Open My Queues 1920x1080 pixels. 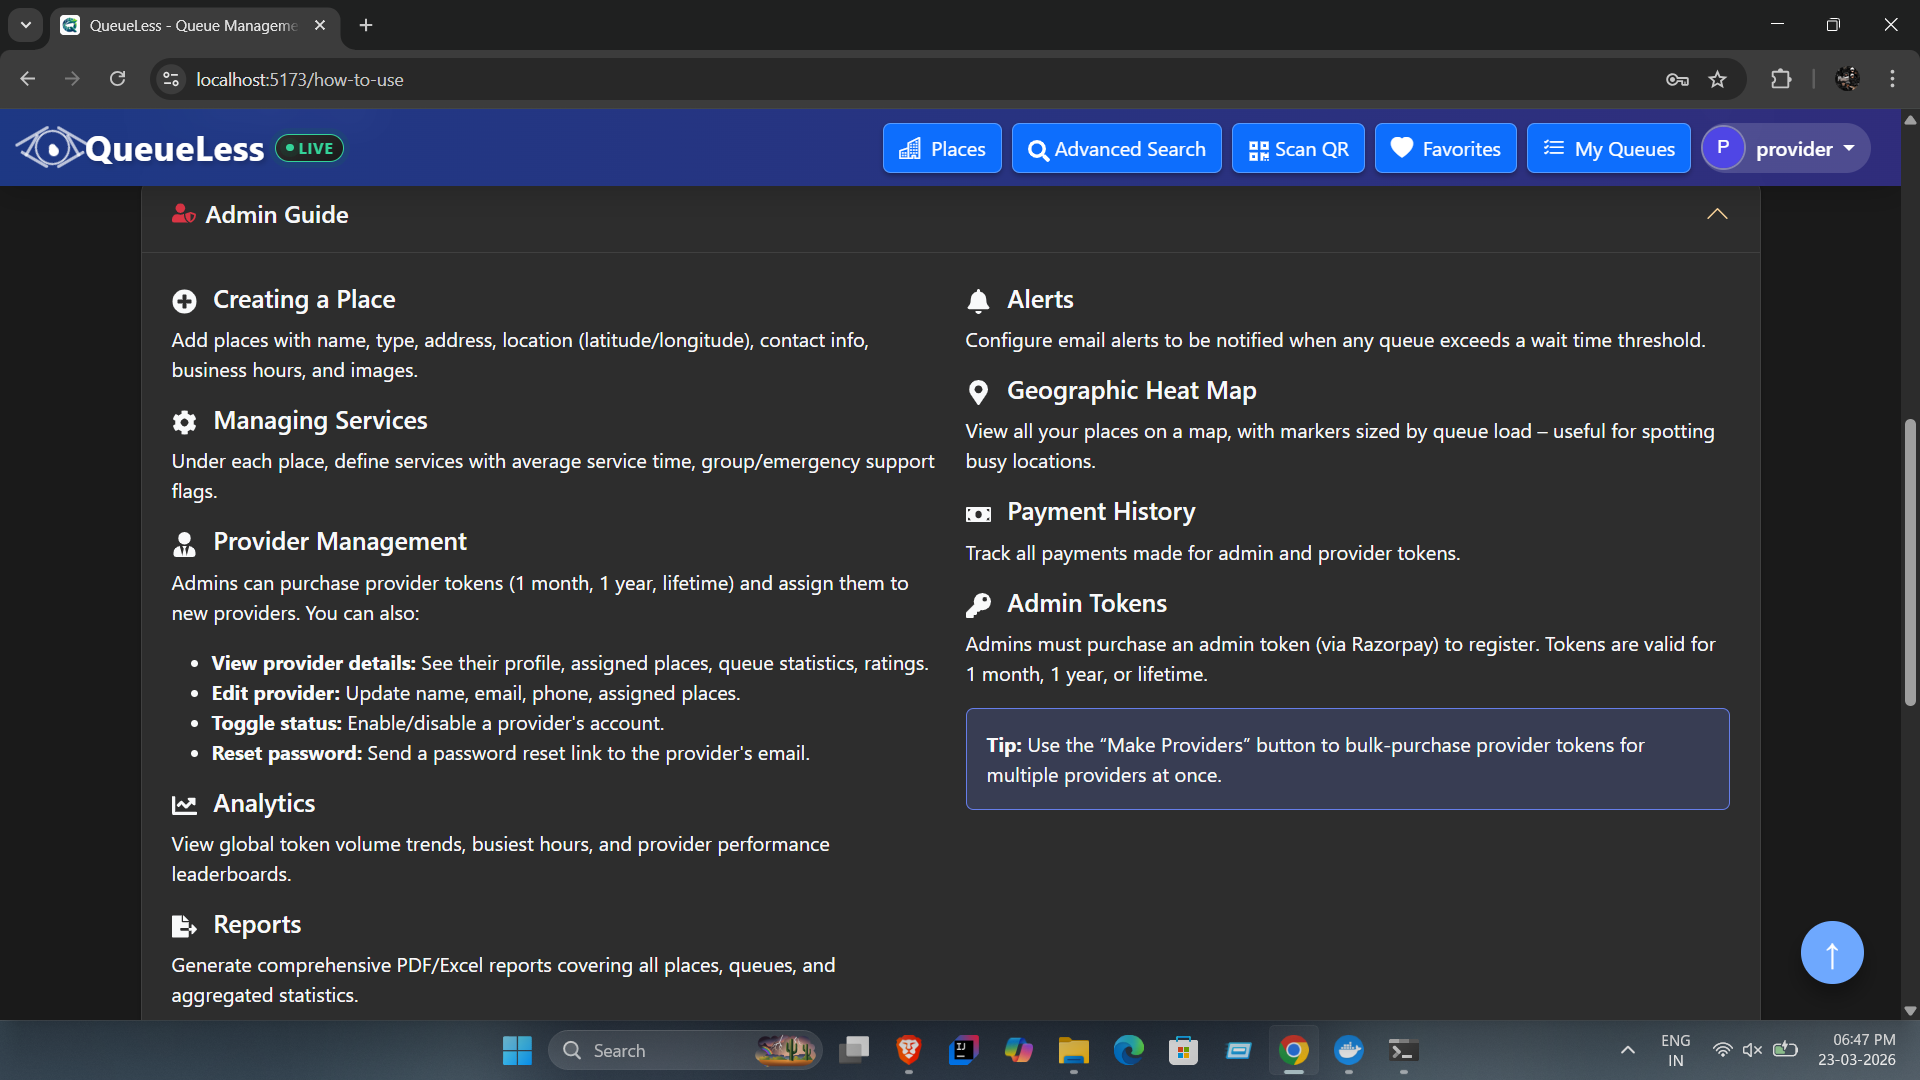1608,149
